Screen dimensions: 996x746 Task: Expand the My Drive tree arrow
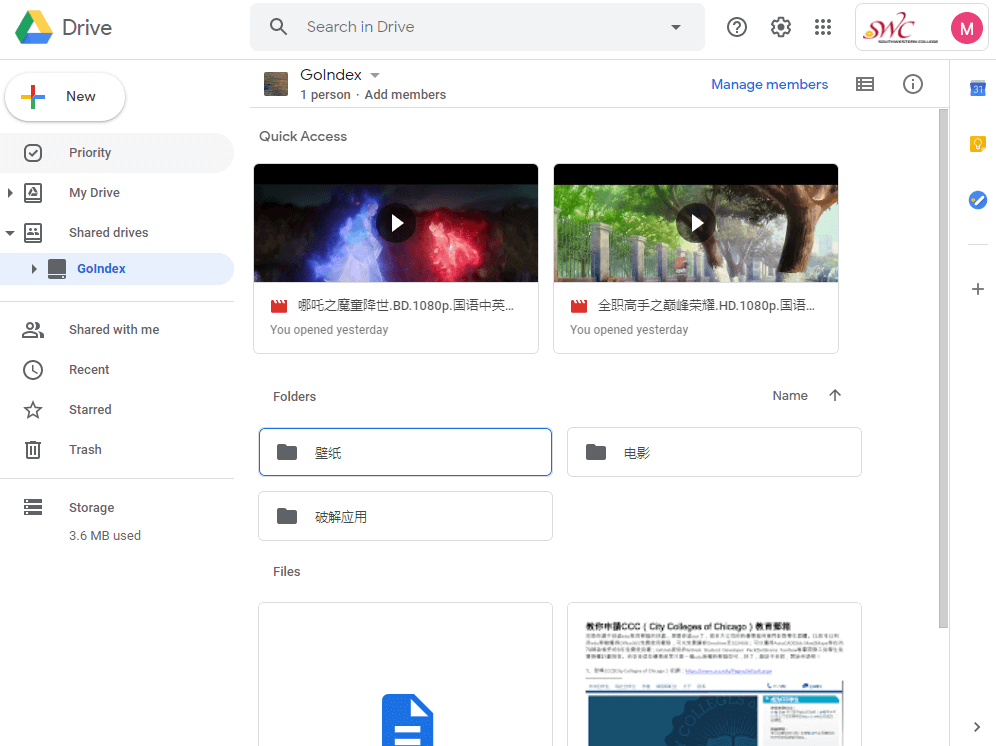click(10, 193)
